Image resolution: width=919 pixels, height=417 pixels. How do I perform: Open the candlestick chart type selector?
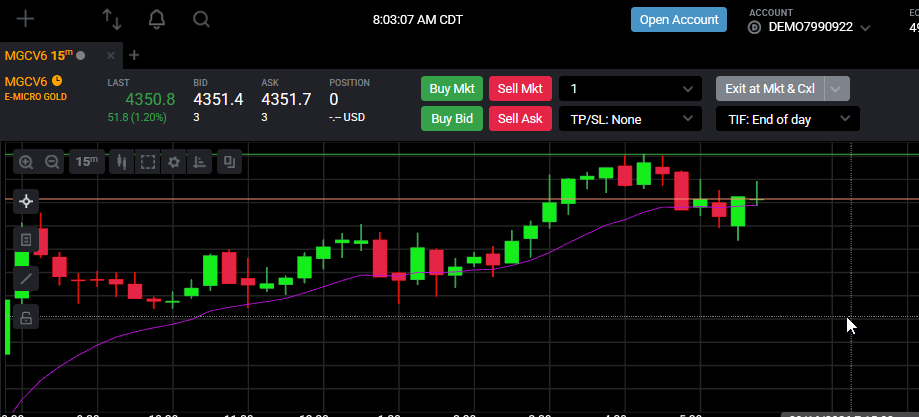(x=122, y=162)
